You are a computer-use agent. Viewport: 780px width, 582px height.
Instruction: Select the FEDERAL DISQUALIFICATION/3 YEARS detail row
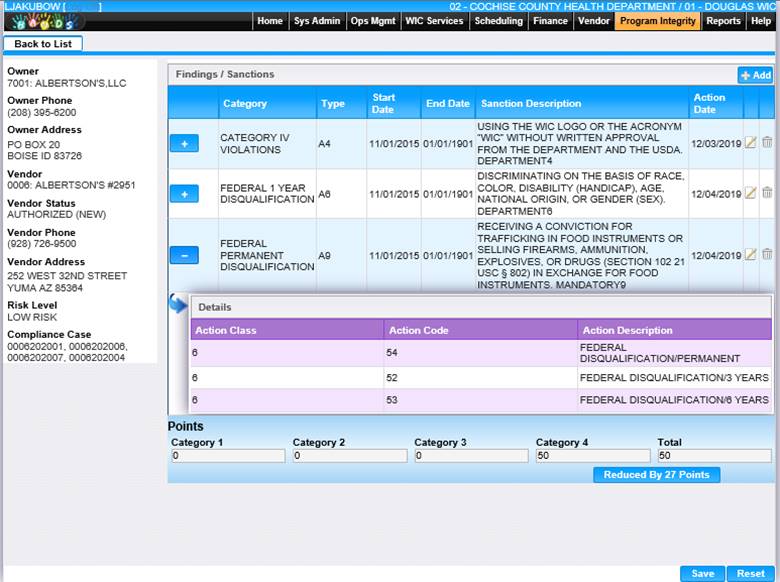481,378
